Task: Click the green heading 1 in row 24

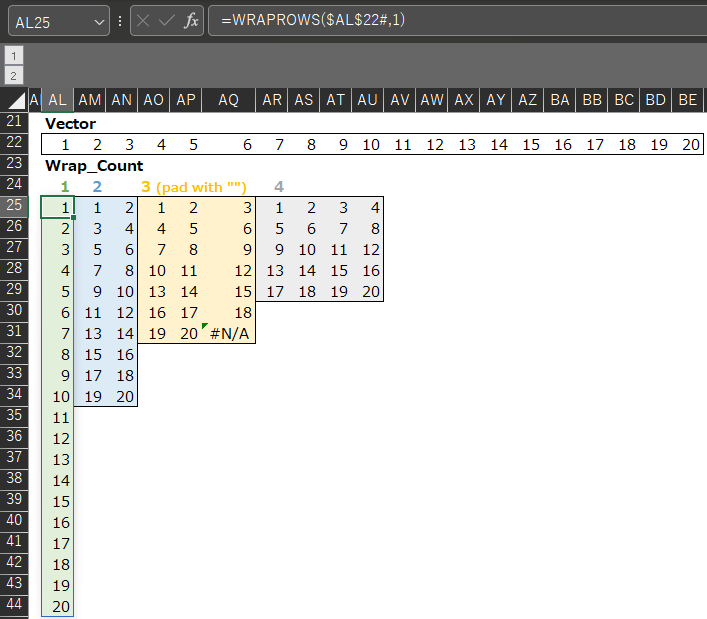Action: pyautogui.click(x=65, y=187)
